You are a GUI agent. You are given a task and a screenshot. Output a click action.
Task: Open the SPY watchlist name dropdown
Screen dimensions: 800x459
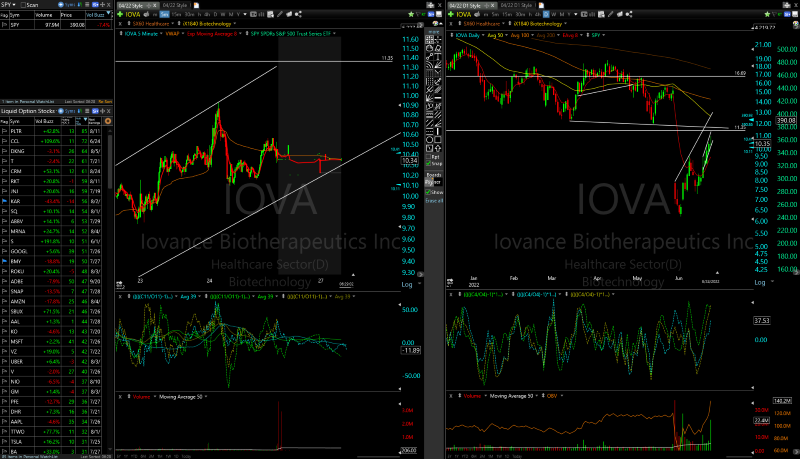pyautogui.click(x=14, y=5)
